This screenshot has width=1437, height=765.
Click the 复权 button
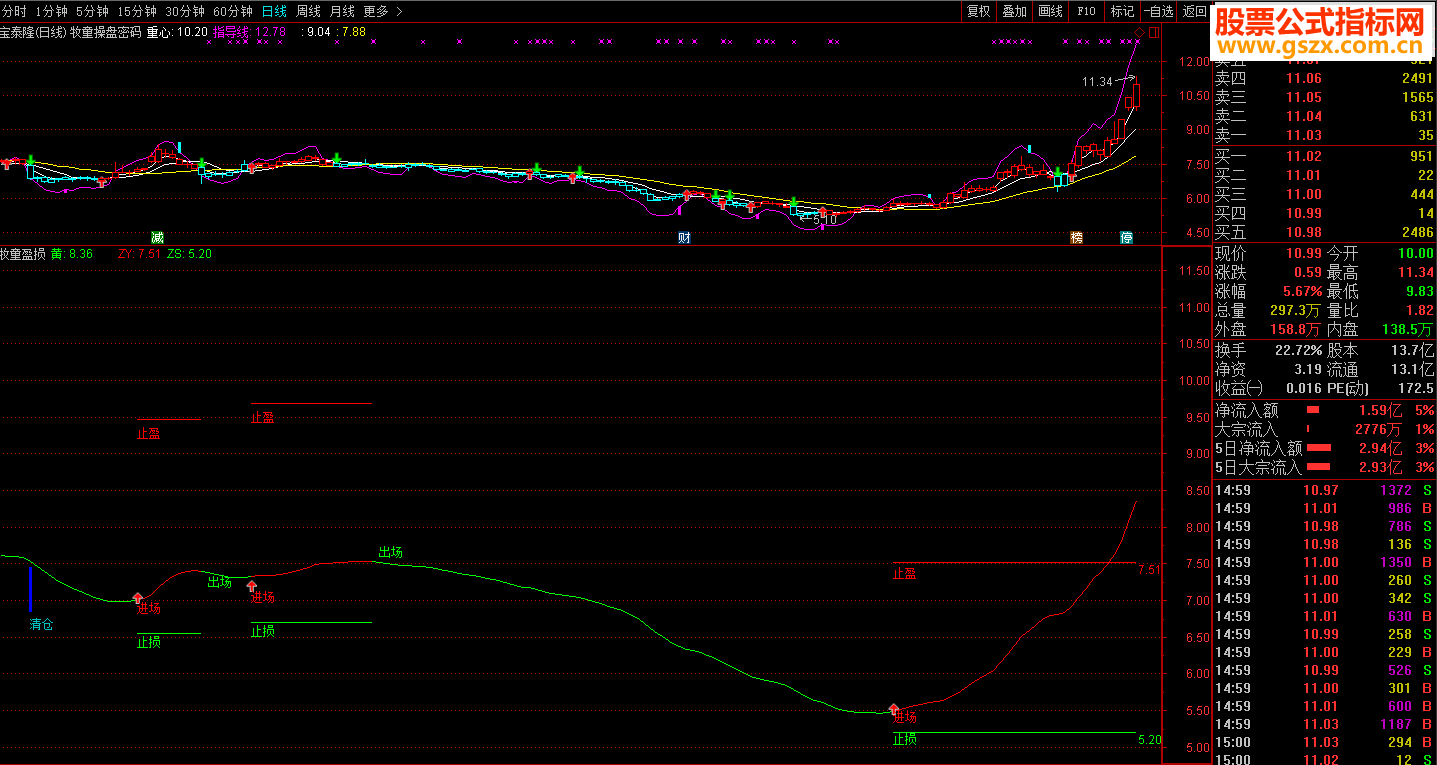tap(978, 11)
